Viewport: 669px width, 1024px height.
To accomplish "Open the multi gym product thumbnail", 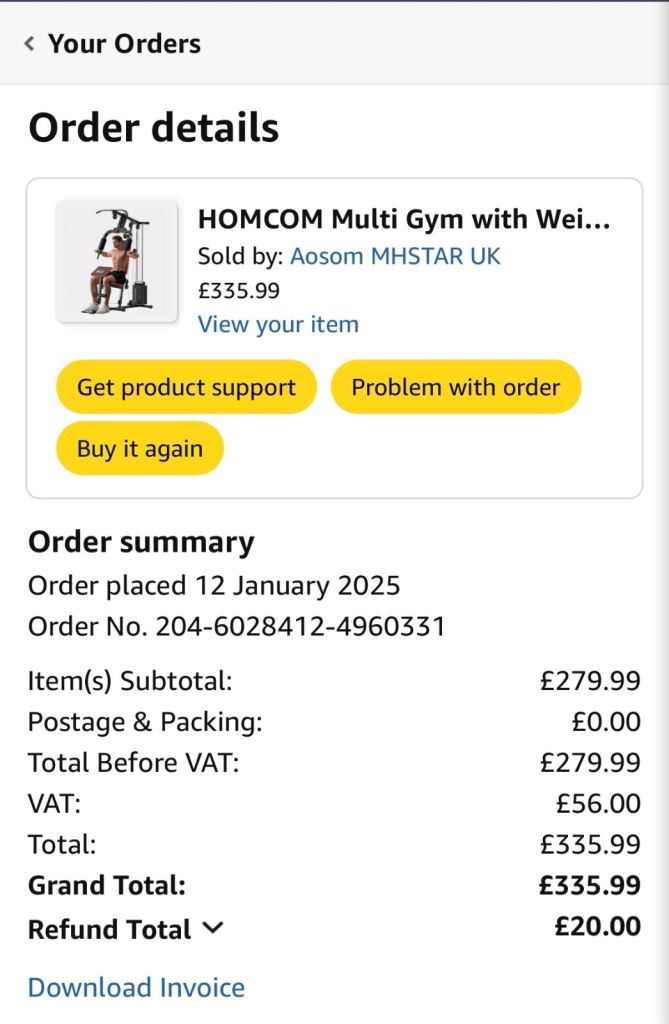I will pyautogui.click(x=117, y=261).
